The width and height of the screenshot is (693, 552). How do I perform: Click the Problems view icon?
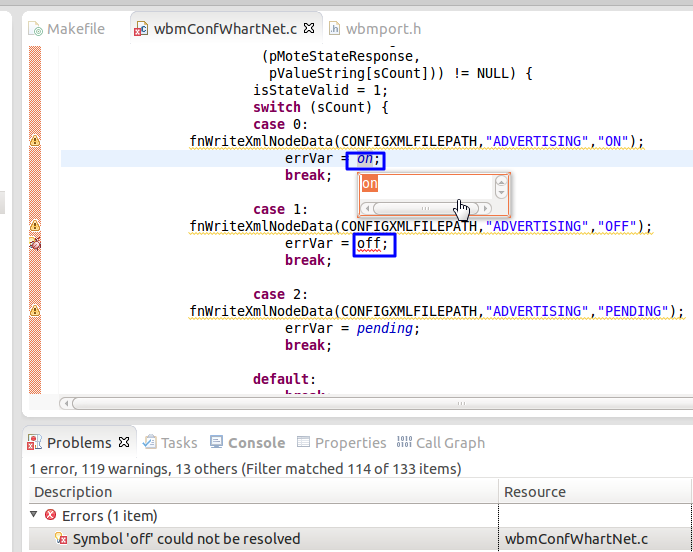34,442
